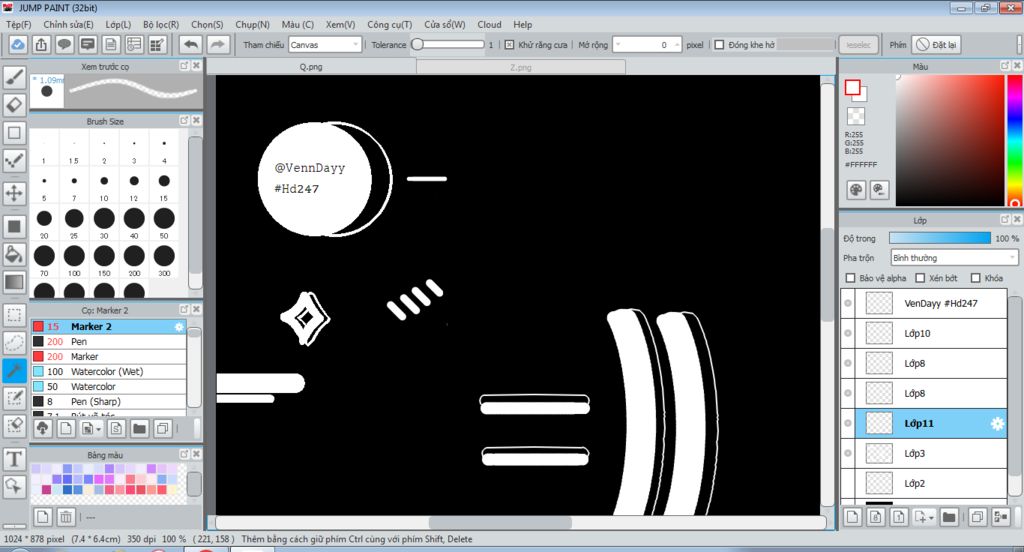Select the Magic Wand tool
This screenshot has width=1024, height=552.
[14, 371]
